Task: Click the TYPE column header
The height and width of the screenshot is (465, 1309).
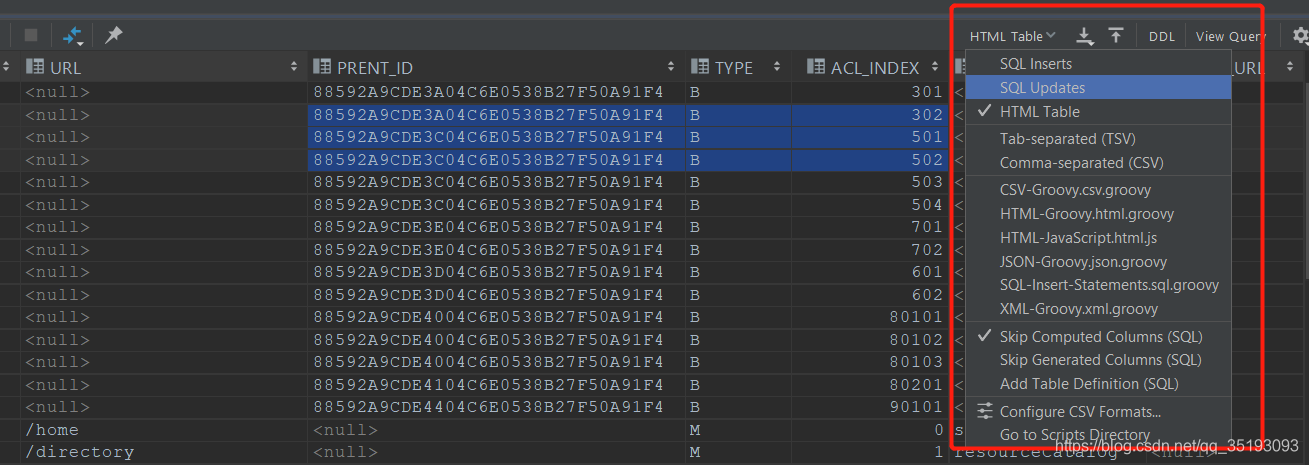Action: coord(738,67)
